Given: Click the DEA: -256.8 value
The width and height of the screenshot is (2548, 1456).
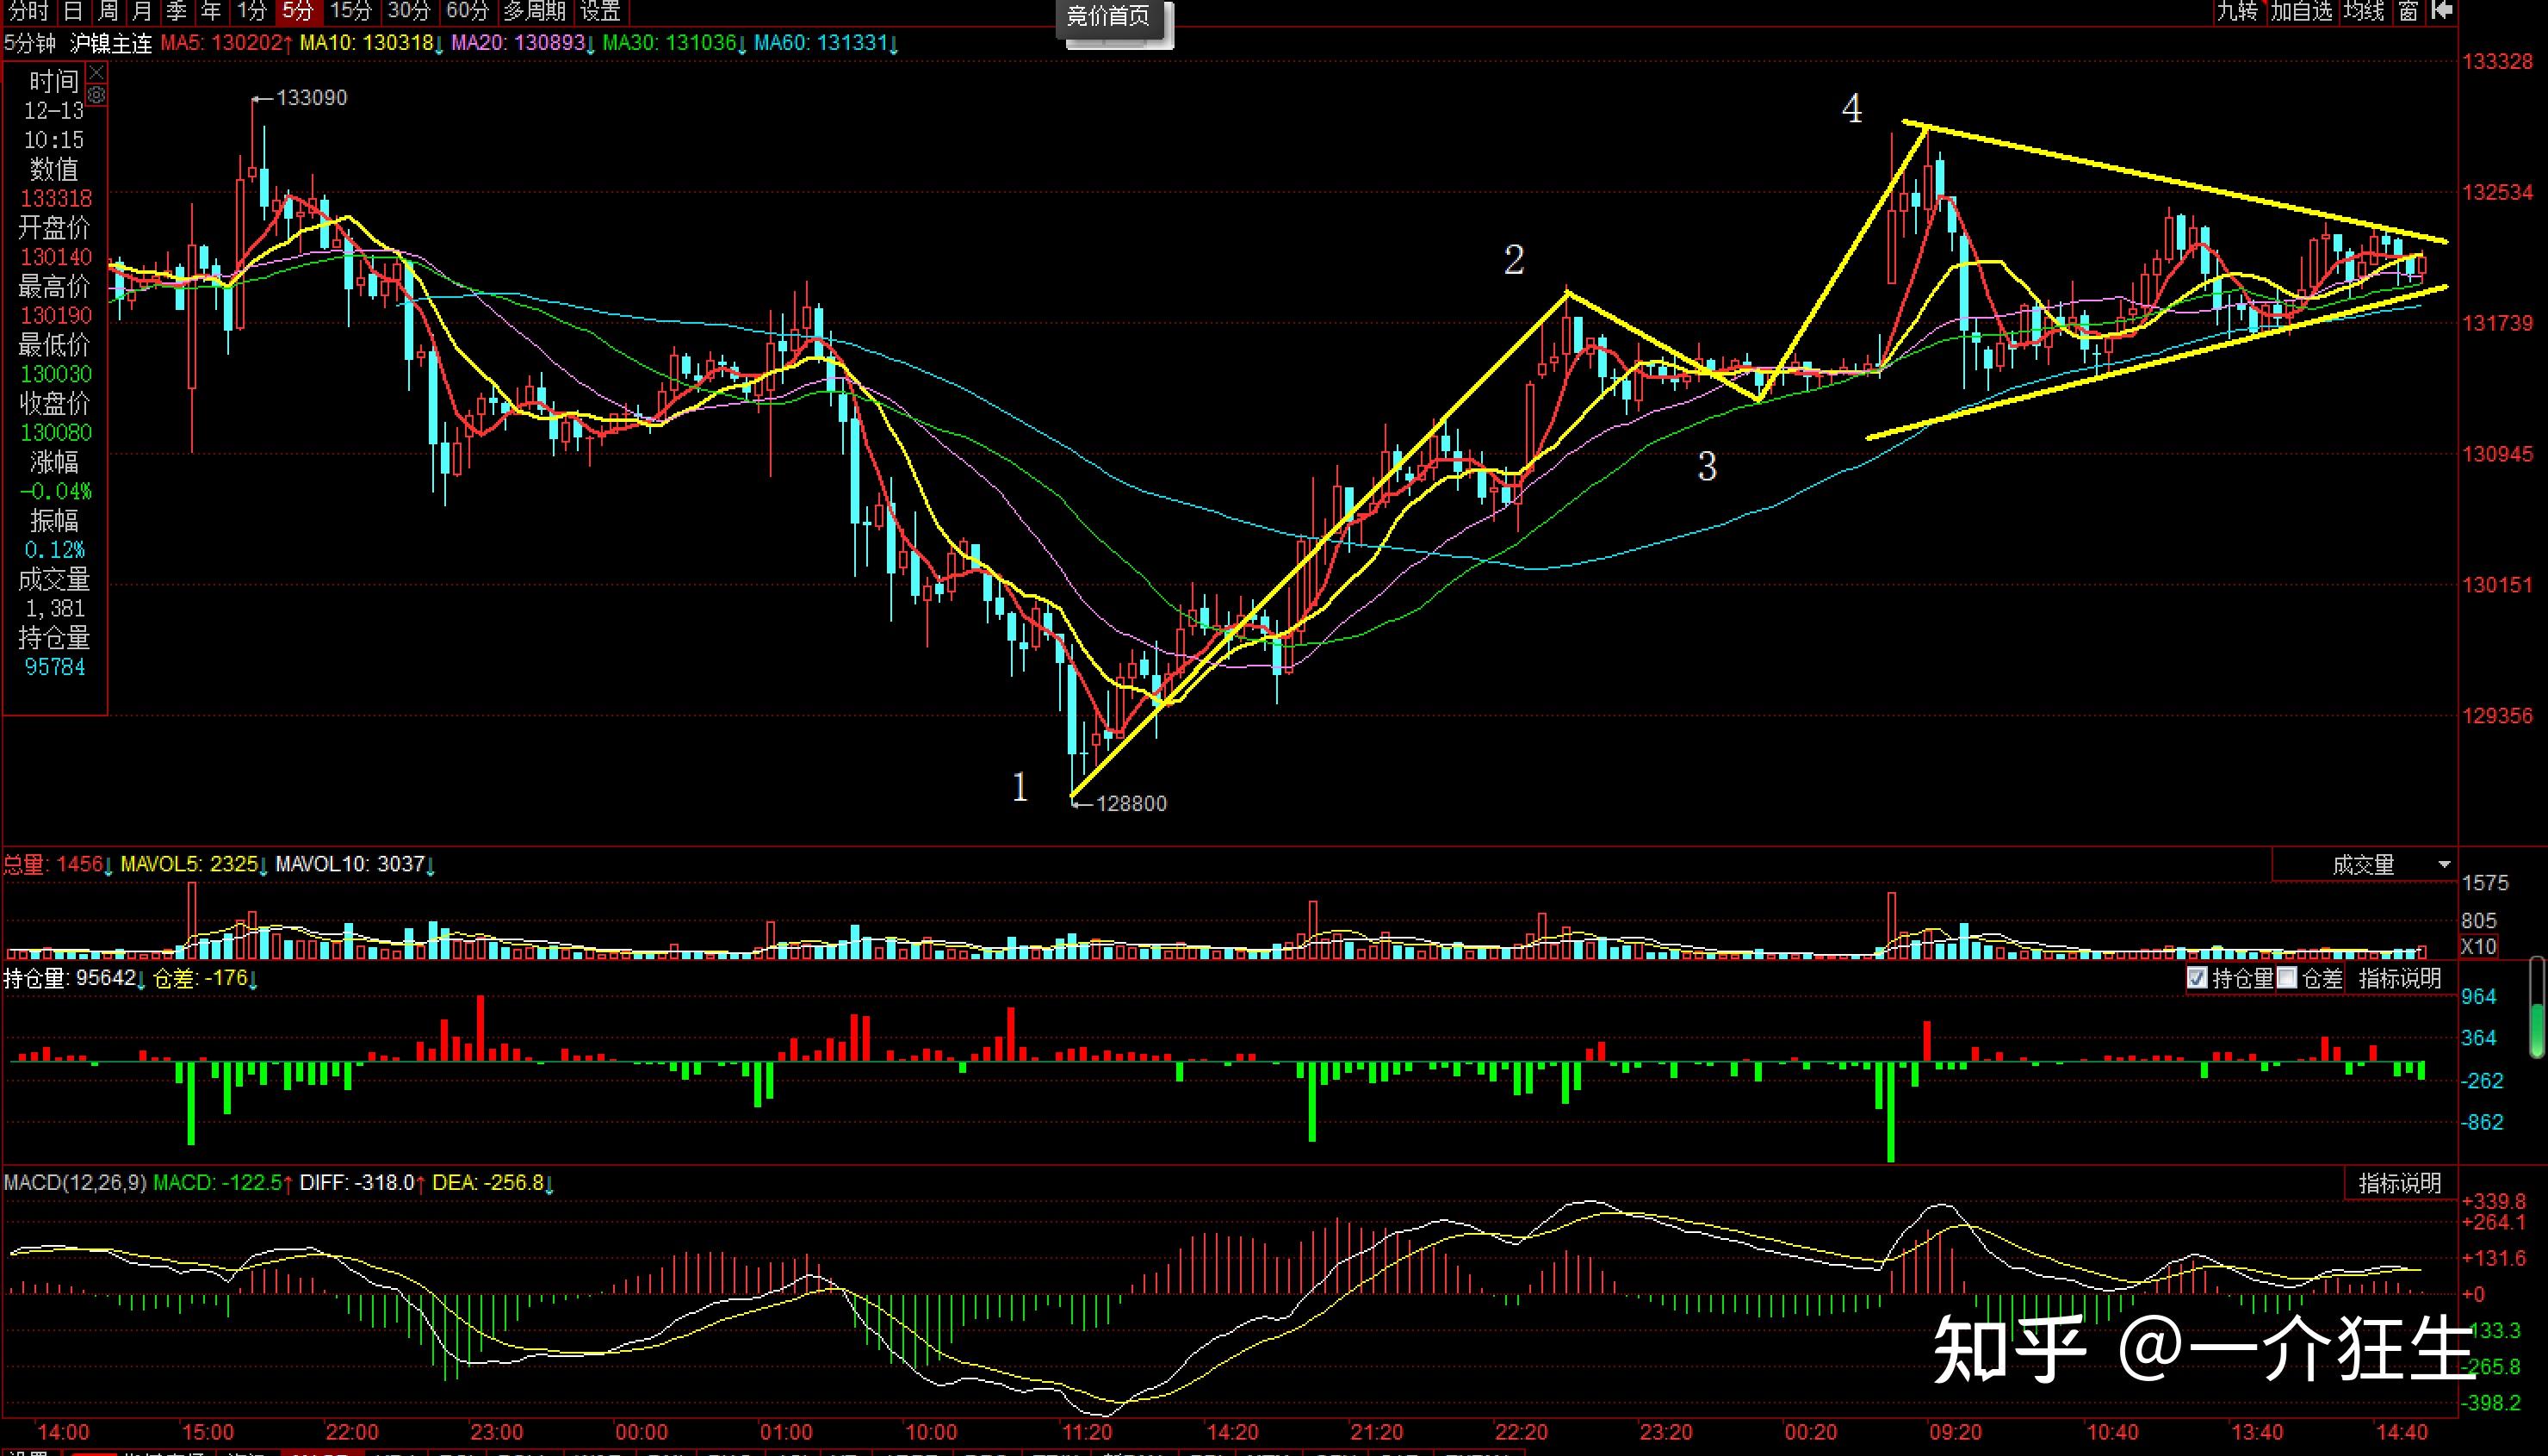Looking at the screenshot, I should click(x=494, y=1183).
